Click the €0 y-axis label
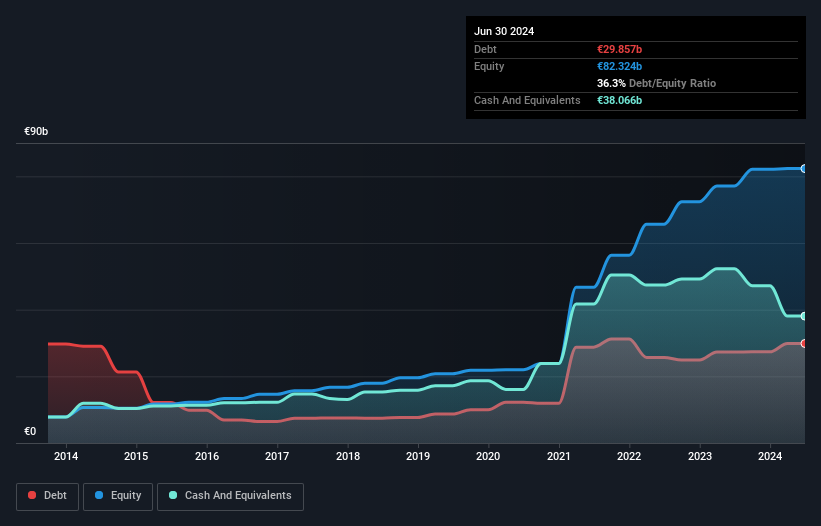821x526 pixels. click(30, 431)
